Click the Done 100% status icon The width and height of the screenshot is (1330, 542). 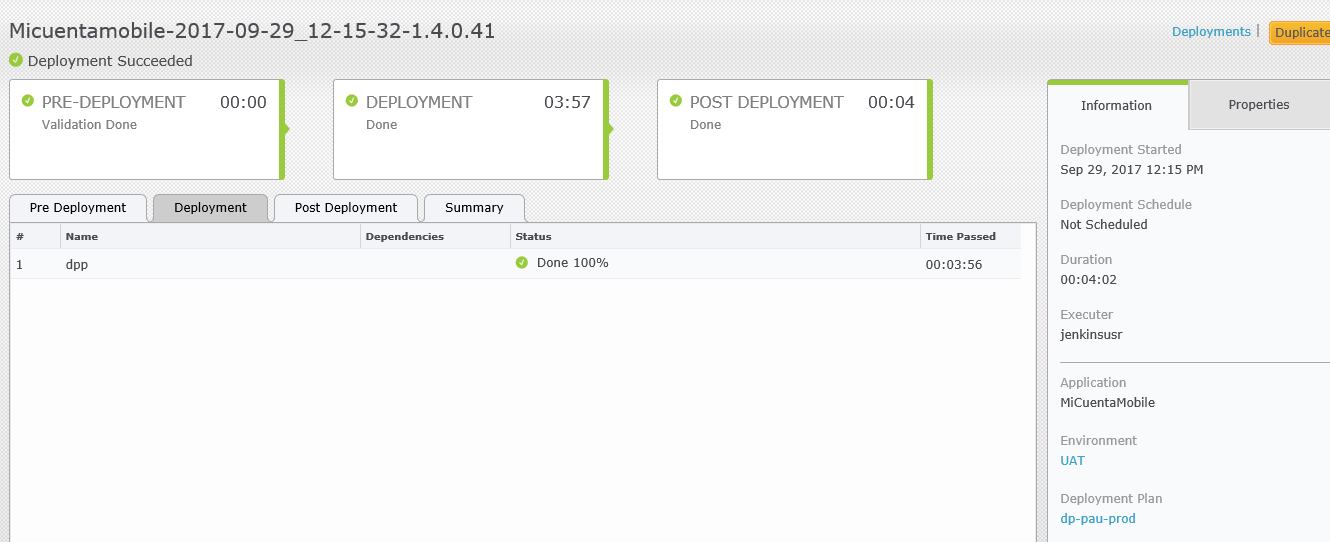coord(522,263)
